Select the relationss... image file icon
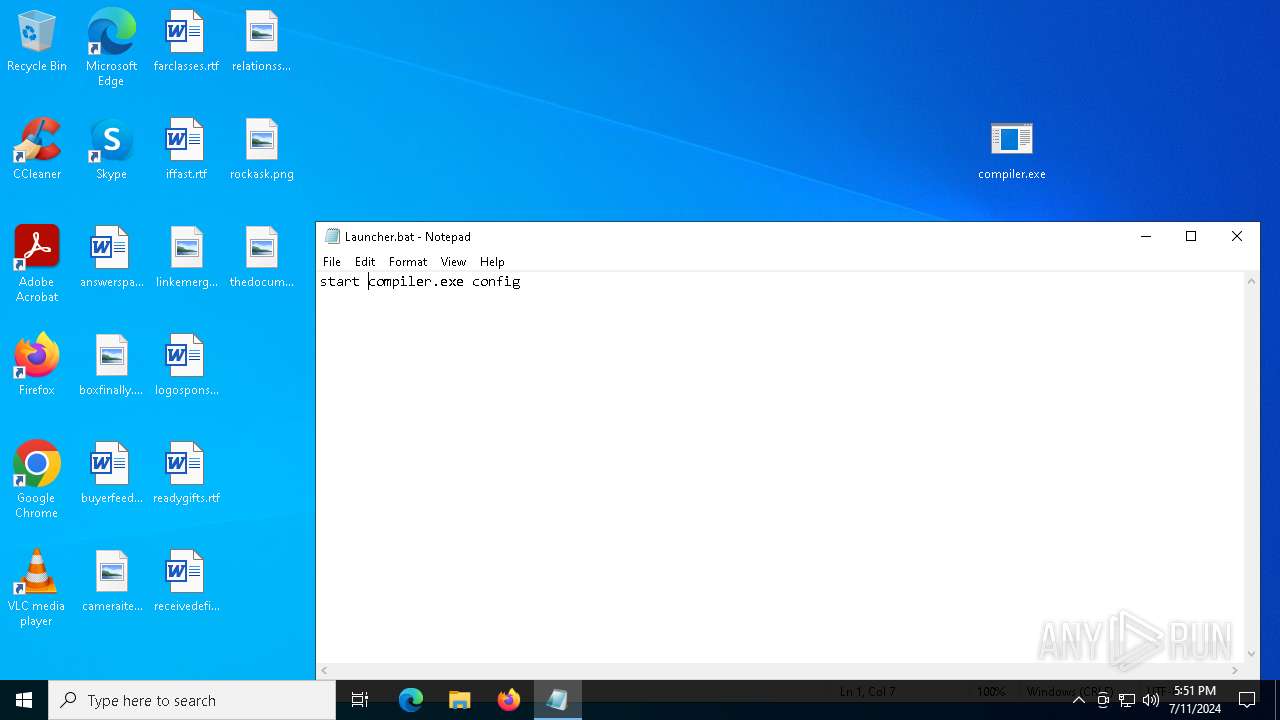The width and height of the screenshot is (1280, 720). 261,42
